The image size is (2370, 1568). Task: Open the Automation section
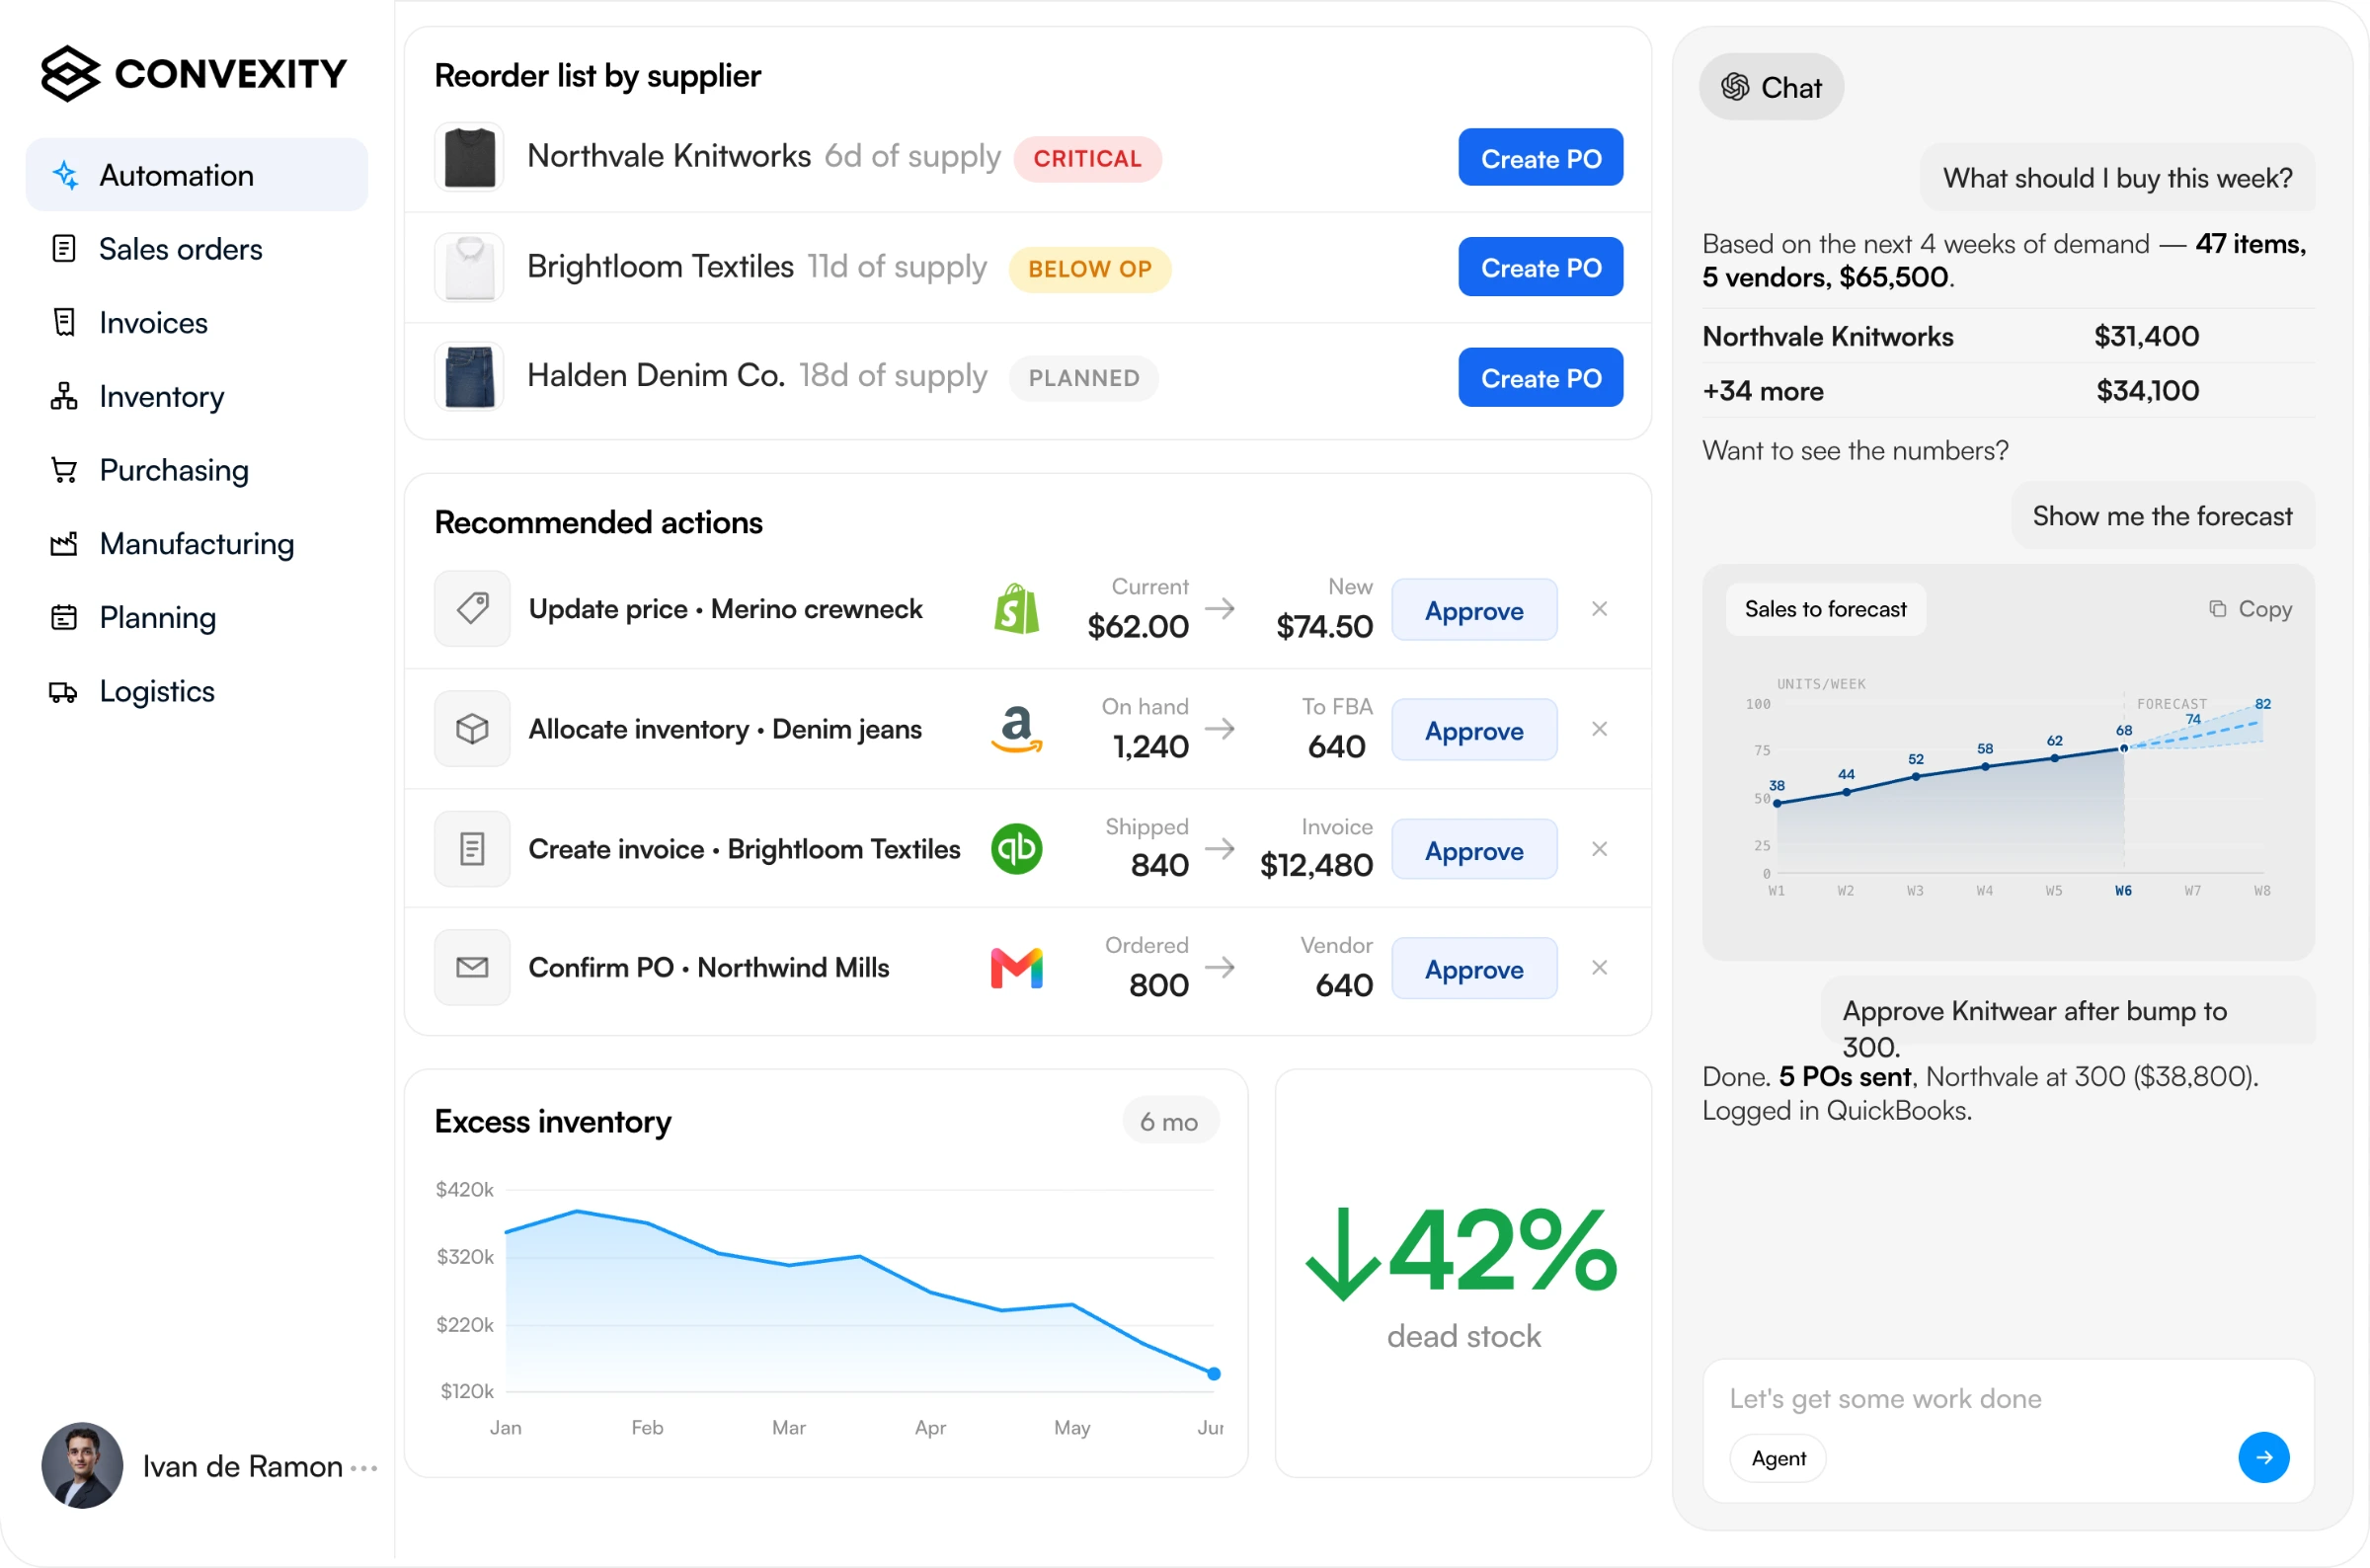pos(196,175)
